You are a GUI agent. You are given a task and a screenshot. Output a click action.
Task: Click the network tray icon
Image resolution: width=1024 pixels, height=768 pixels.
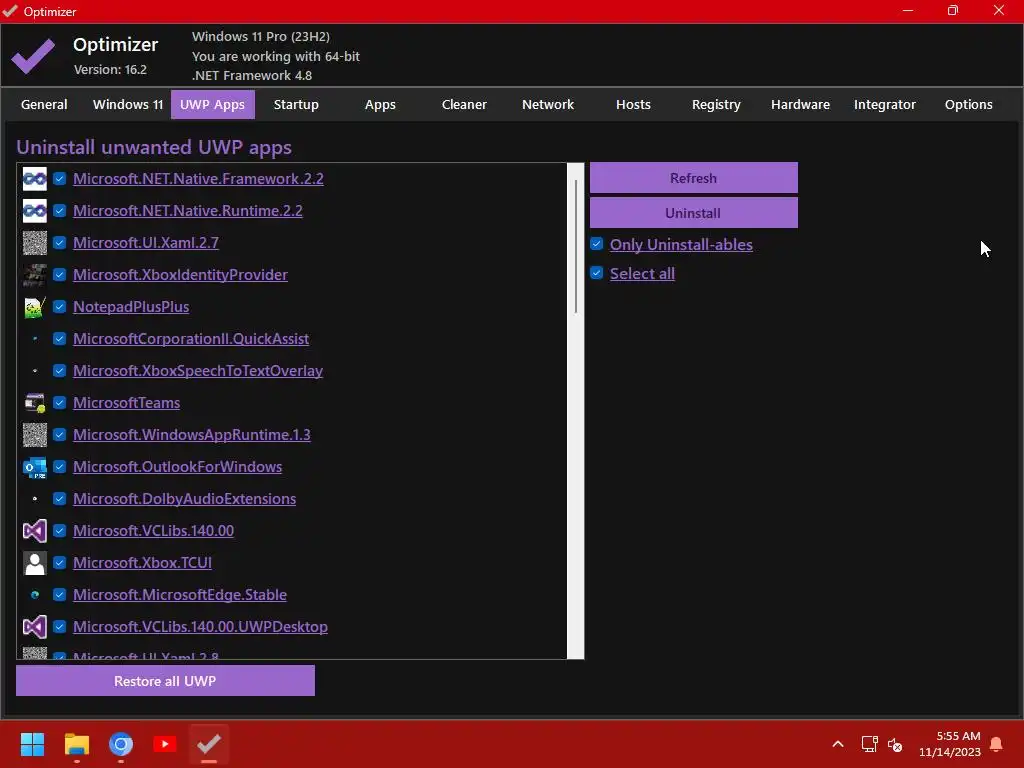pos(869,744)
